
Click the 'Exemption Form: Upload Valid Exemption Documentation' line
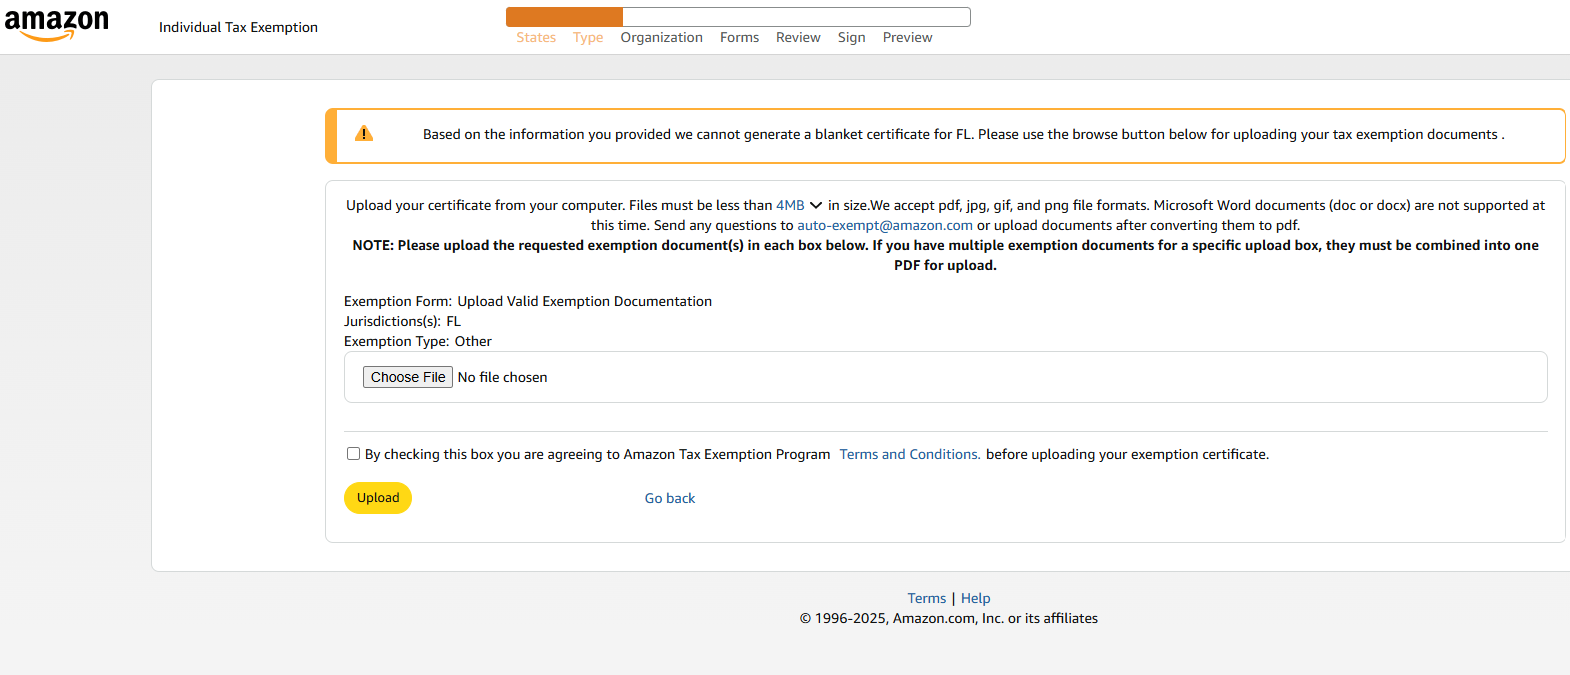(x=528, y=301)
